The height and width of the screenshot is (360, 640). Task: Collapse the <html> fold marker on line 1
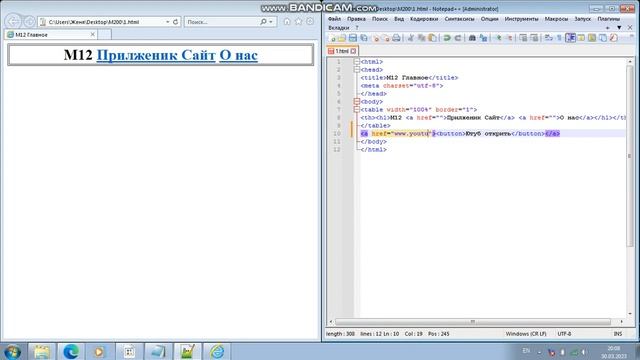tap(357, 62)
